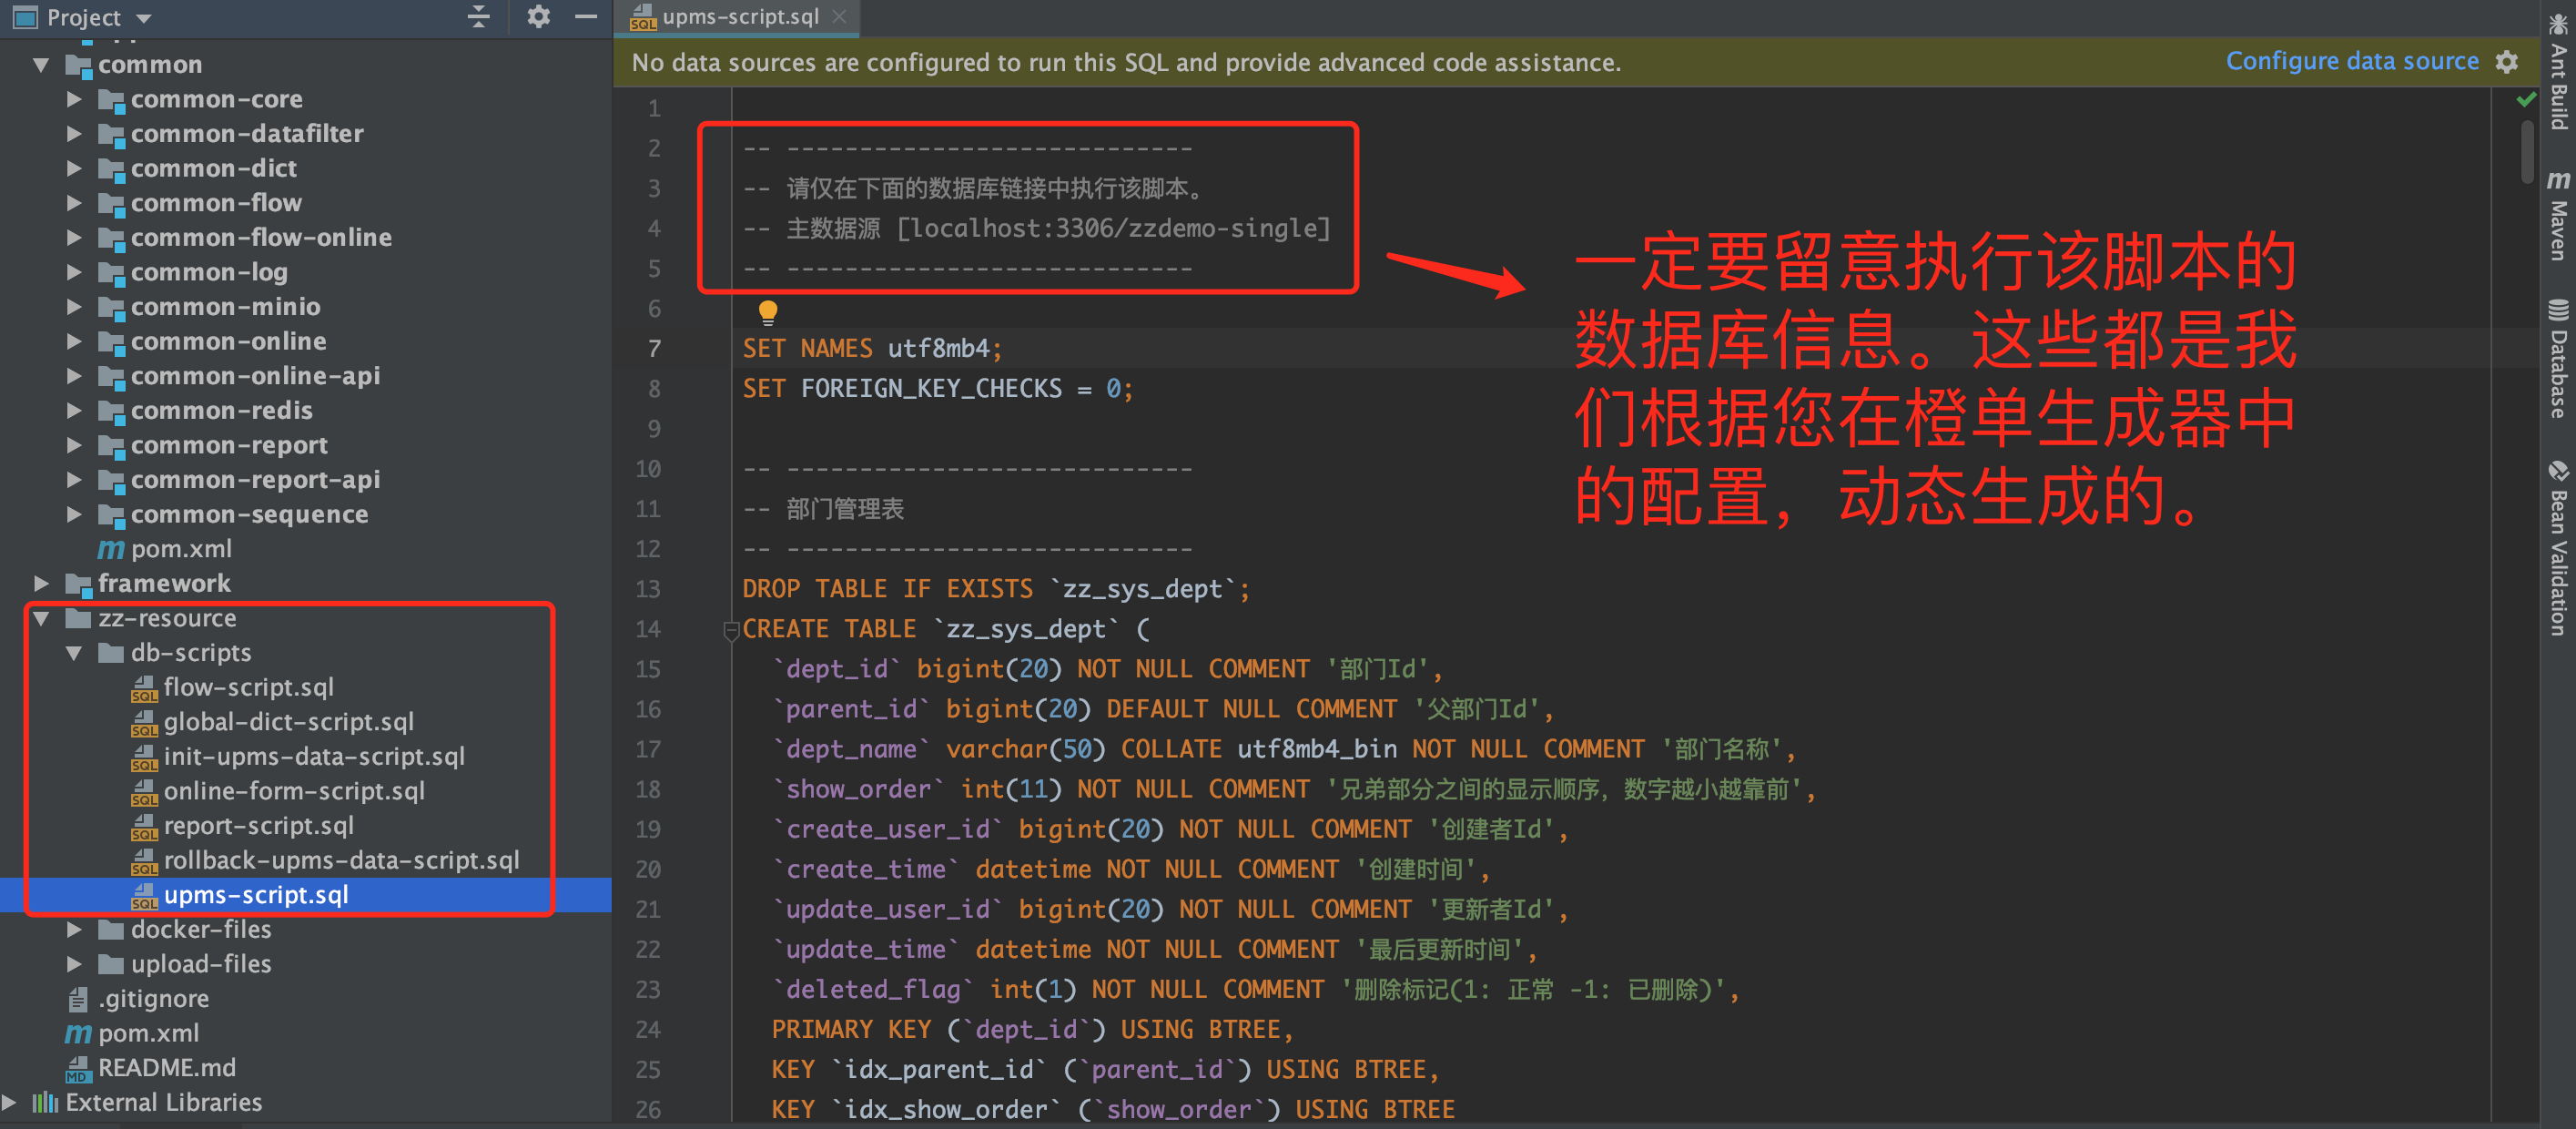The height and width of the screenshot is (1129, 2576).
Task: Open the Bean Validation tool window
Action: tap(2558, 548)
